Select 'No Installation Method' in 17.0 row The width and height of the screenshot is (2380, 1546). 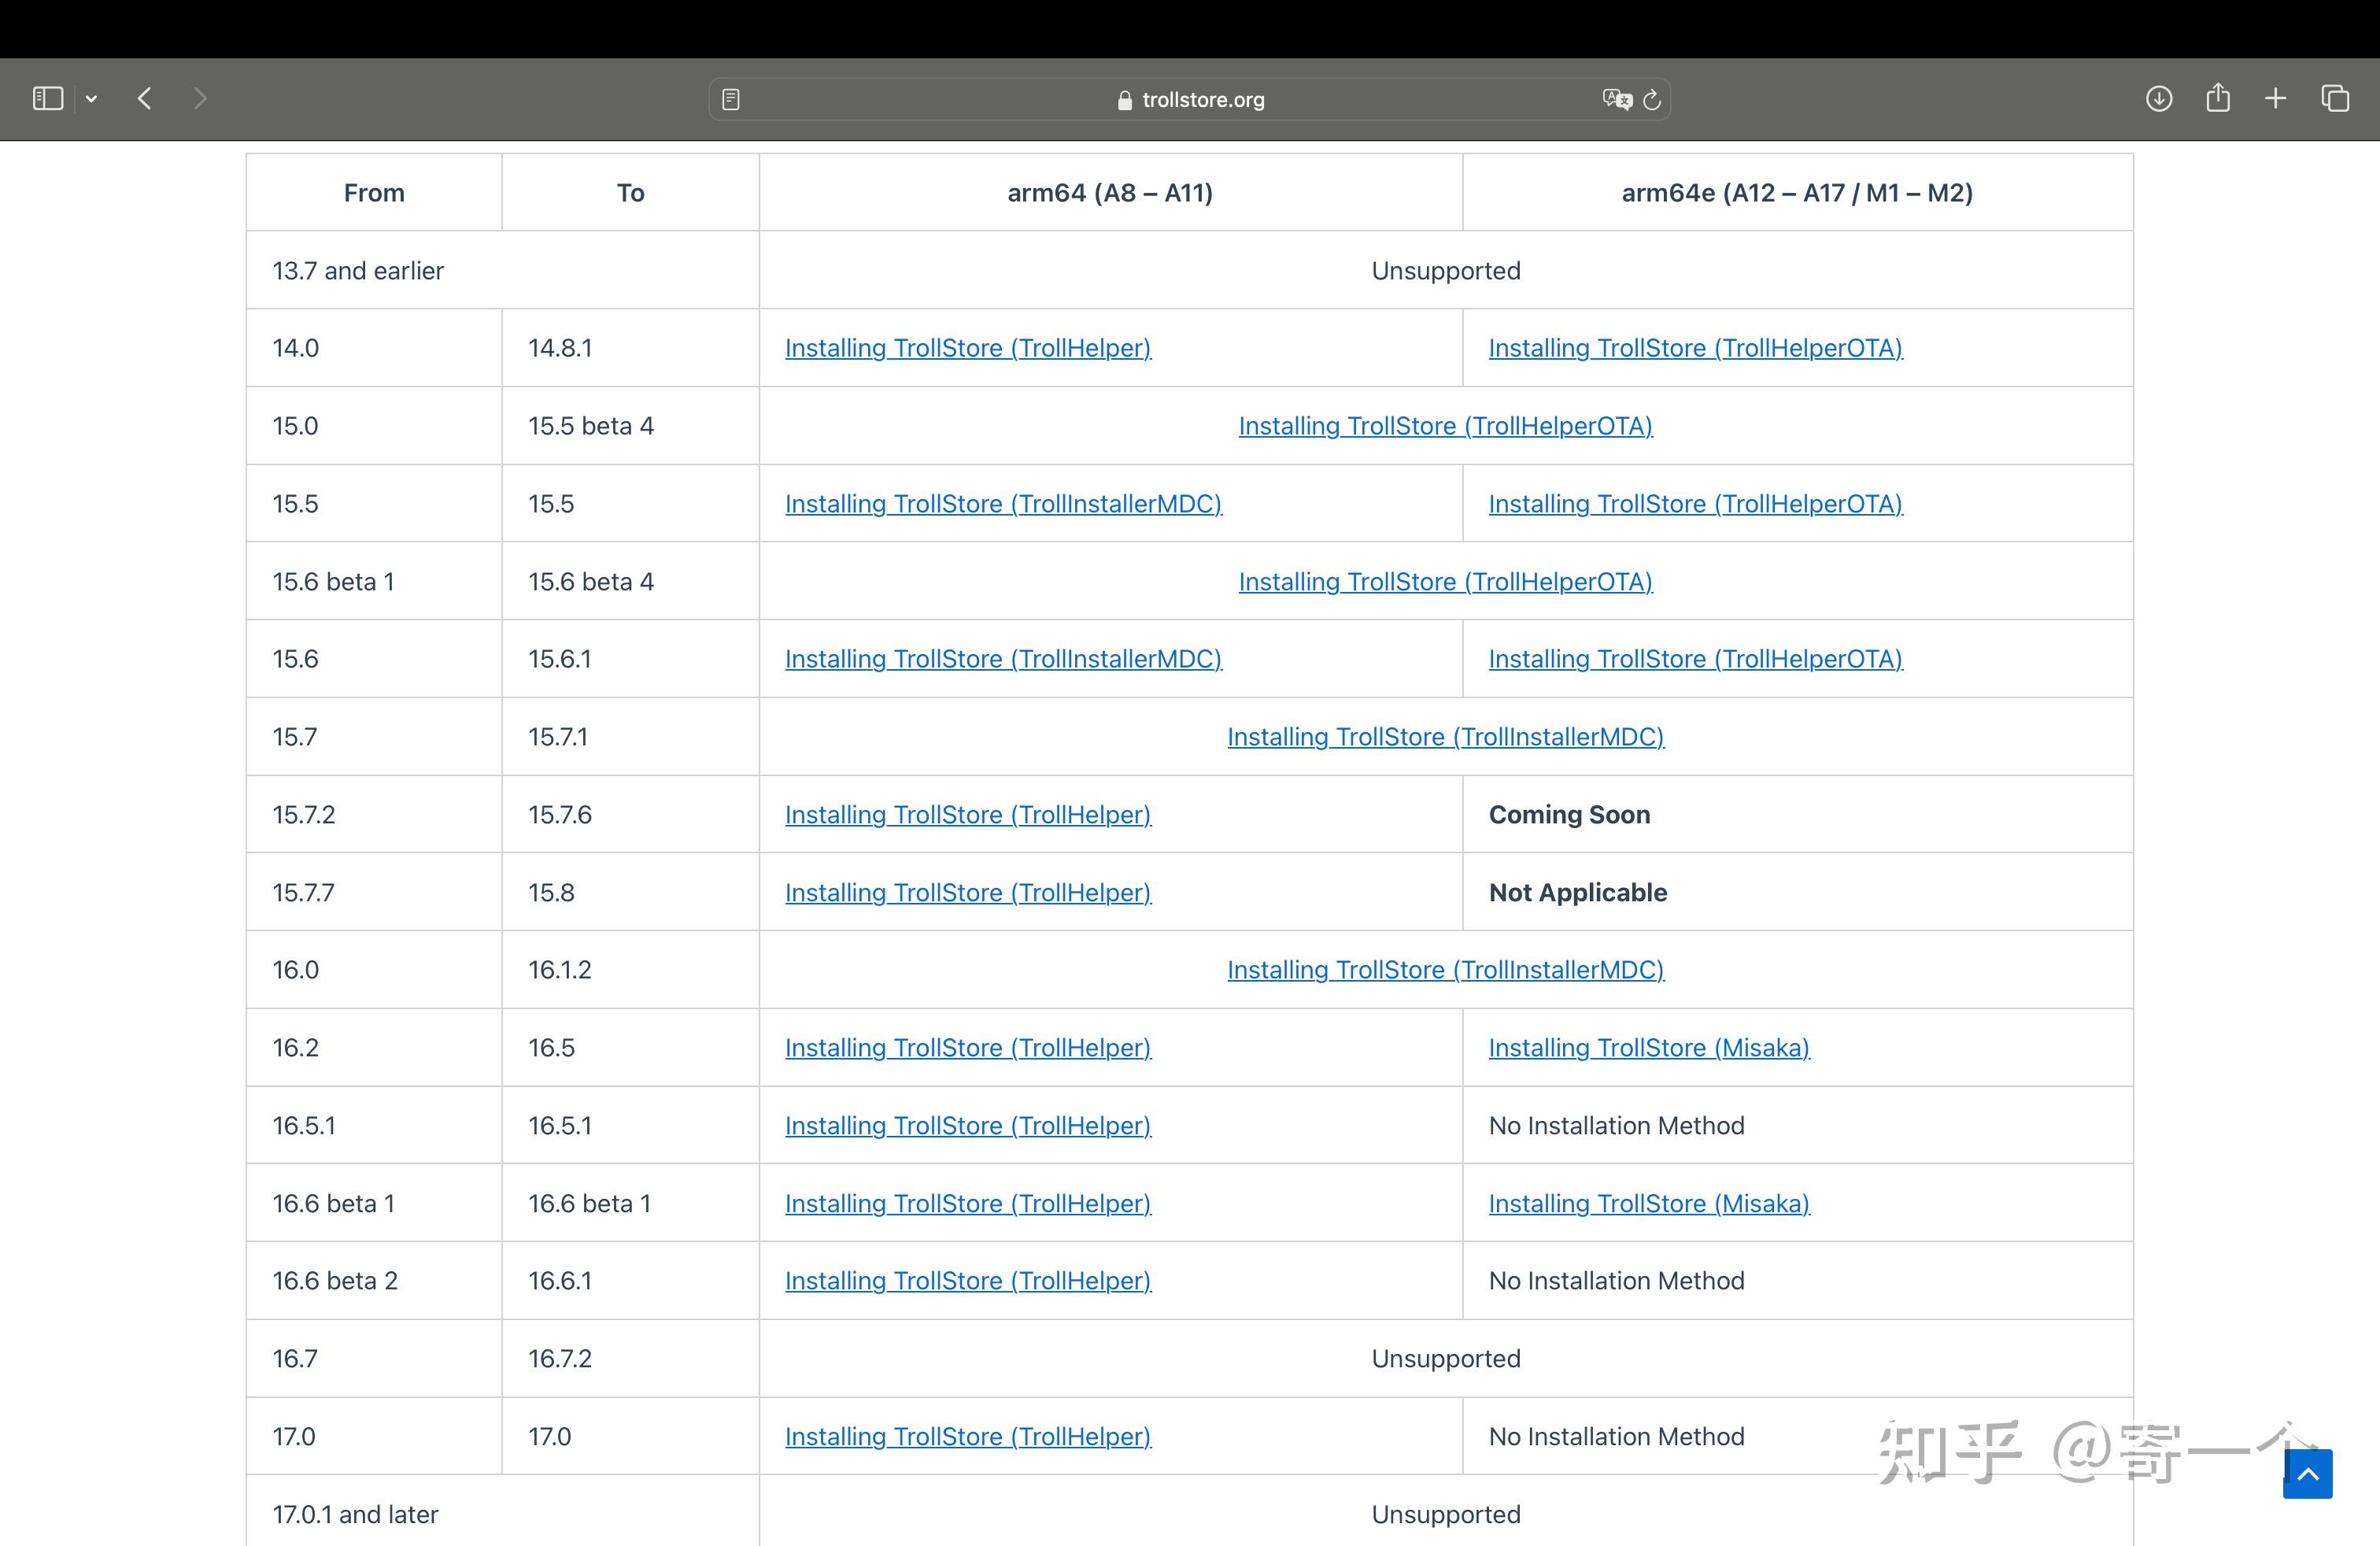(1616, 1437)
